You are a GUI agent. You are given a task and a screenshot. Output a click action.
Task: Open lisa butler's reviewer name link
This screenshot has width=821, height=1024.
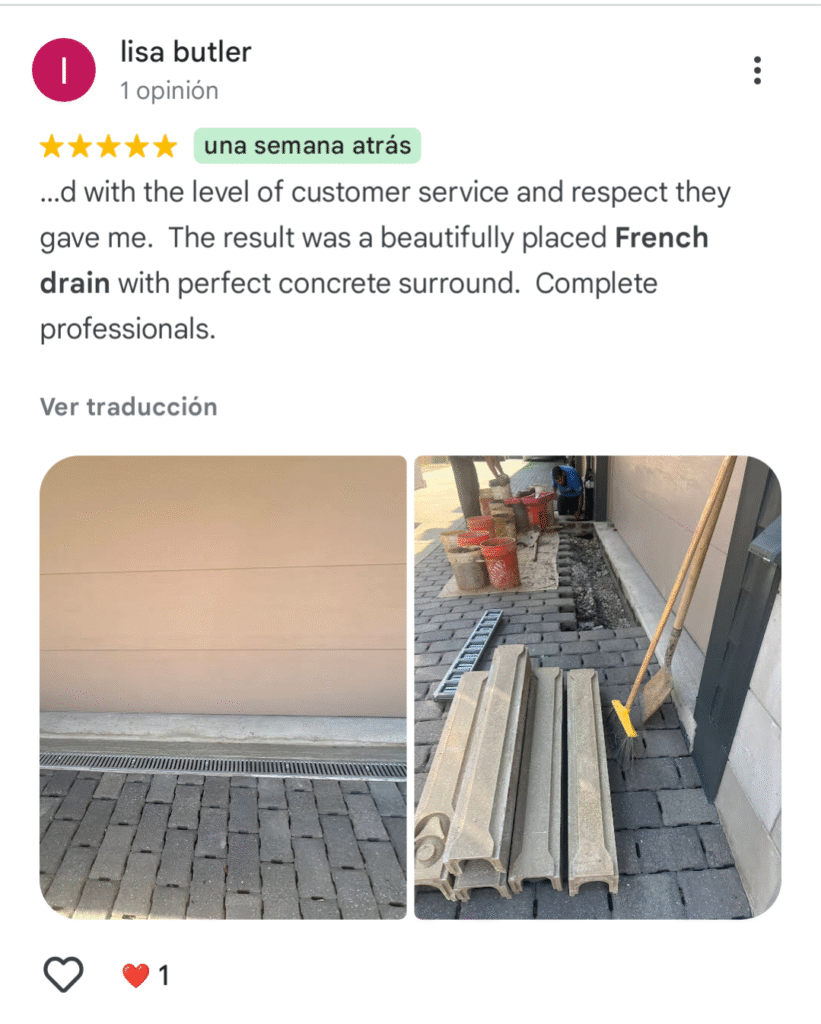pyautogui.click(x=185, y=52)
